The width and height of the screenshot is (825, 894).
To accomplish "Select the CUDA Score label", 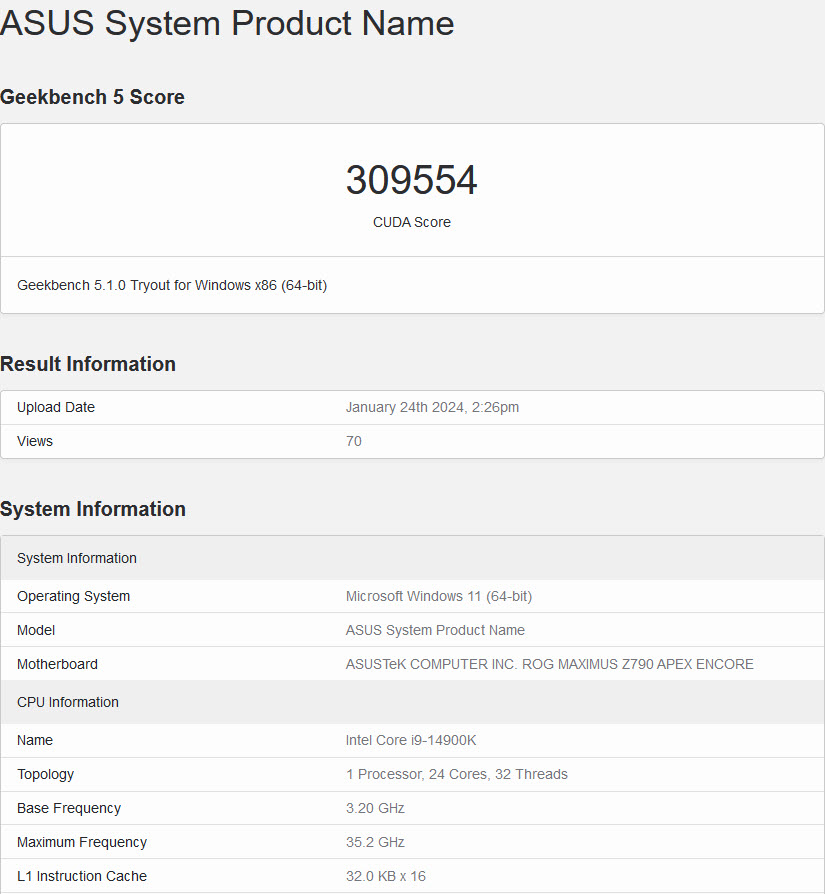I will pyautogui.click(x=411, y=222).
